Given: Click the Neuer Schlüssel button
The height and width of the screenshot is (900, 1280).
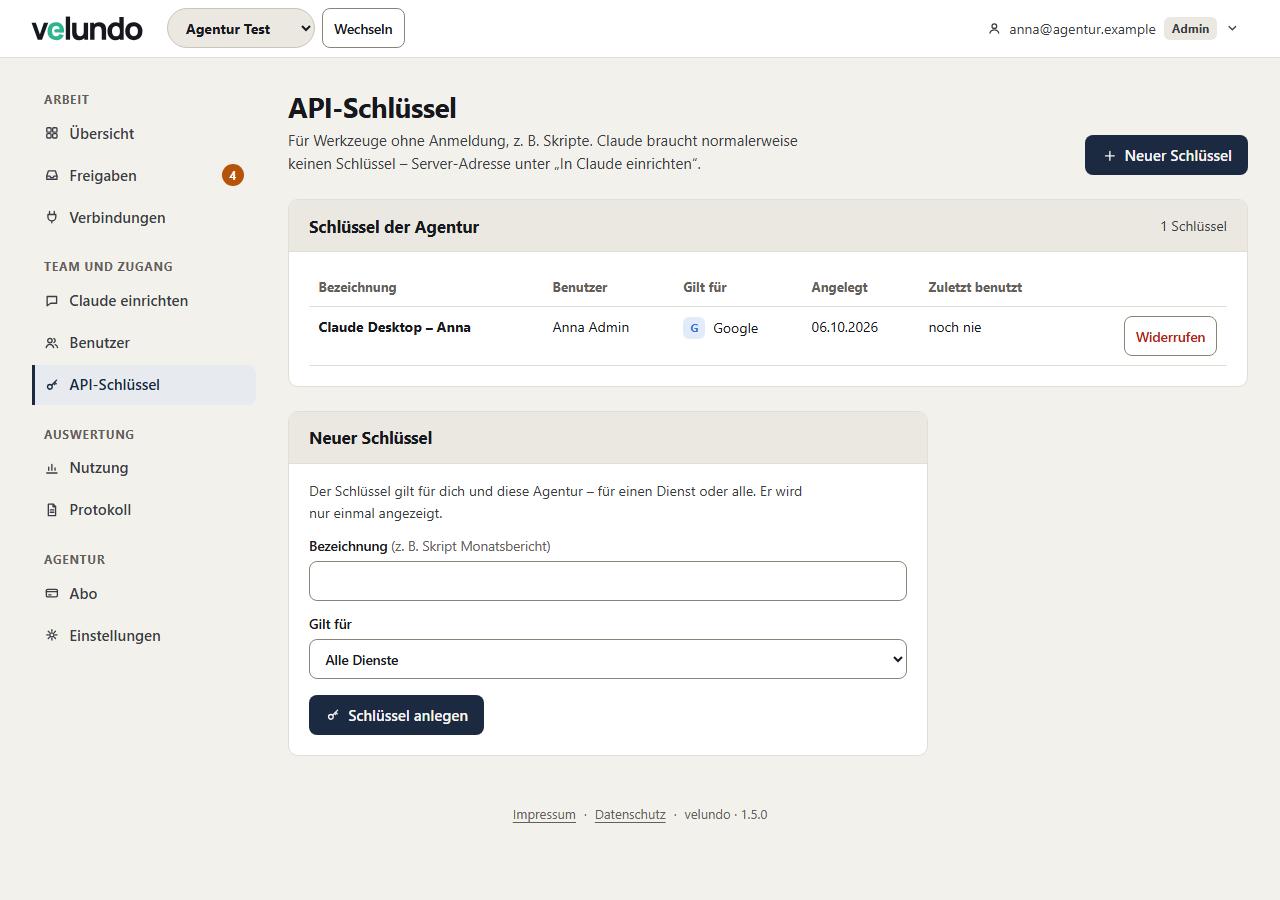Looking at the screenshot, I should click(x=1166, y=155).
